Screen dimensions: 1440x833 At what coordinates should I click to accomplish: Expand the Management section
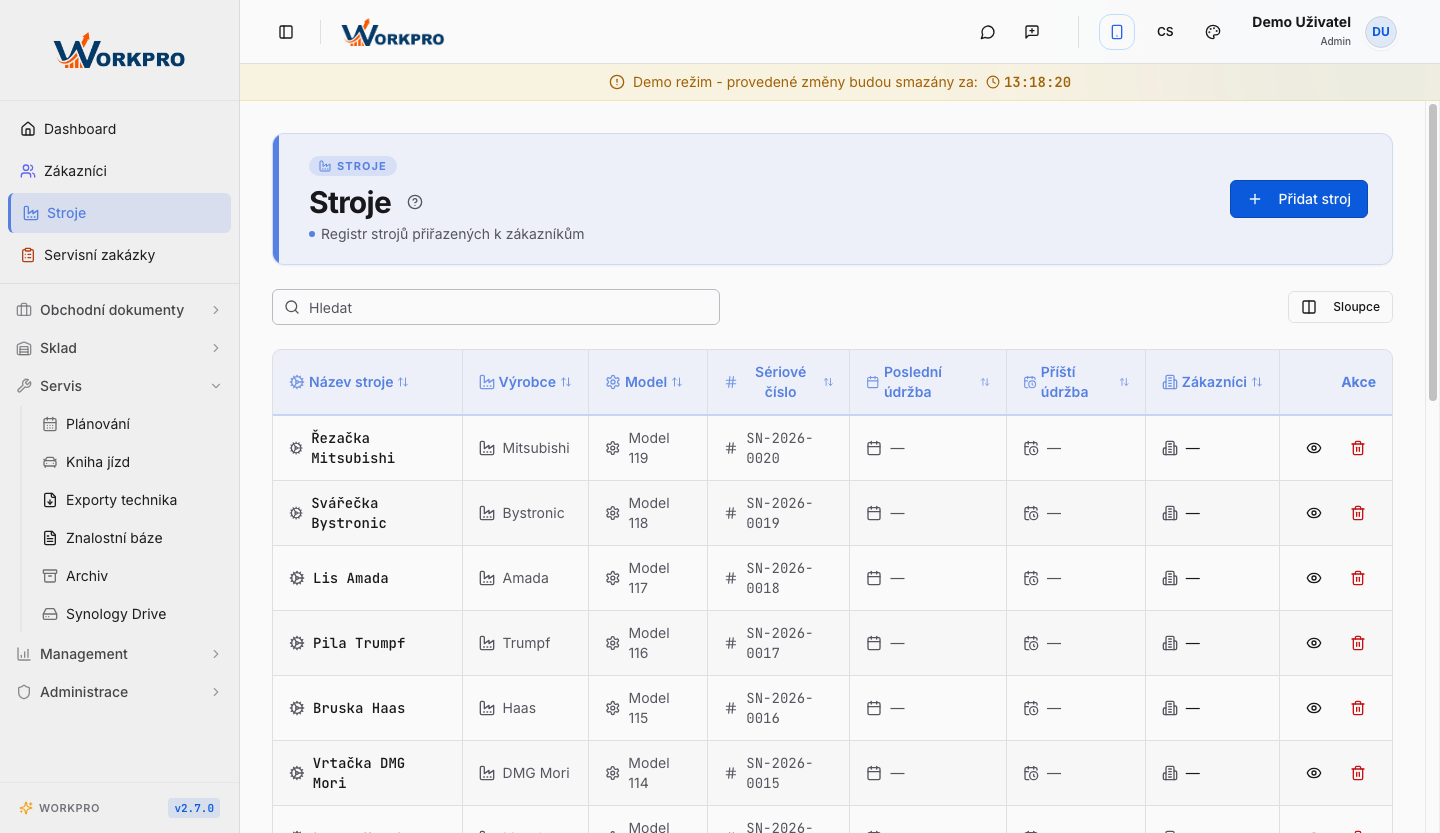pyautogui.click(x=120, y=654)
